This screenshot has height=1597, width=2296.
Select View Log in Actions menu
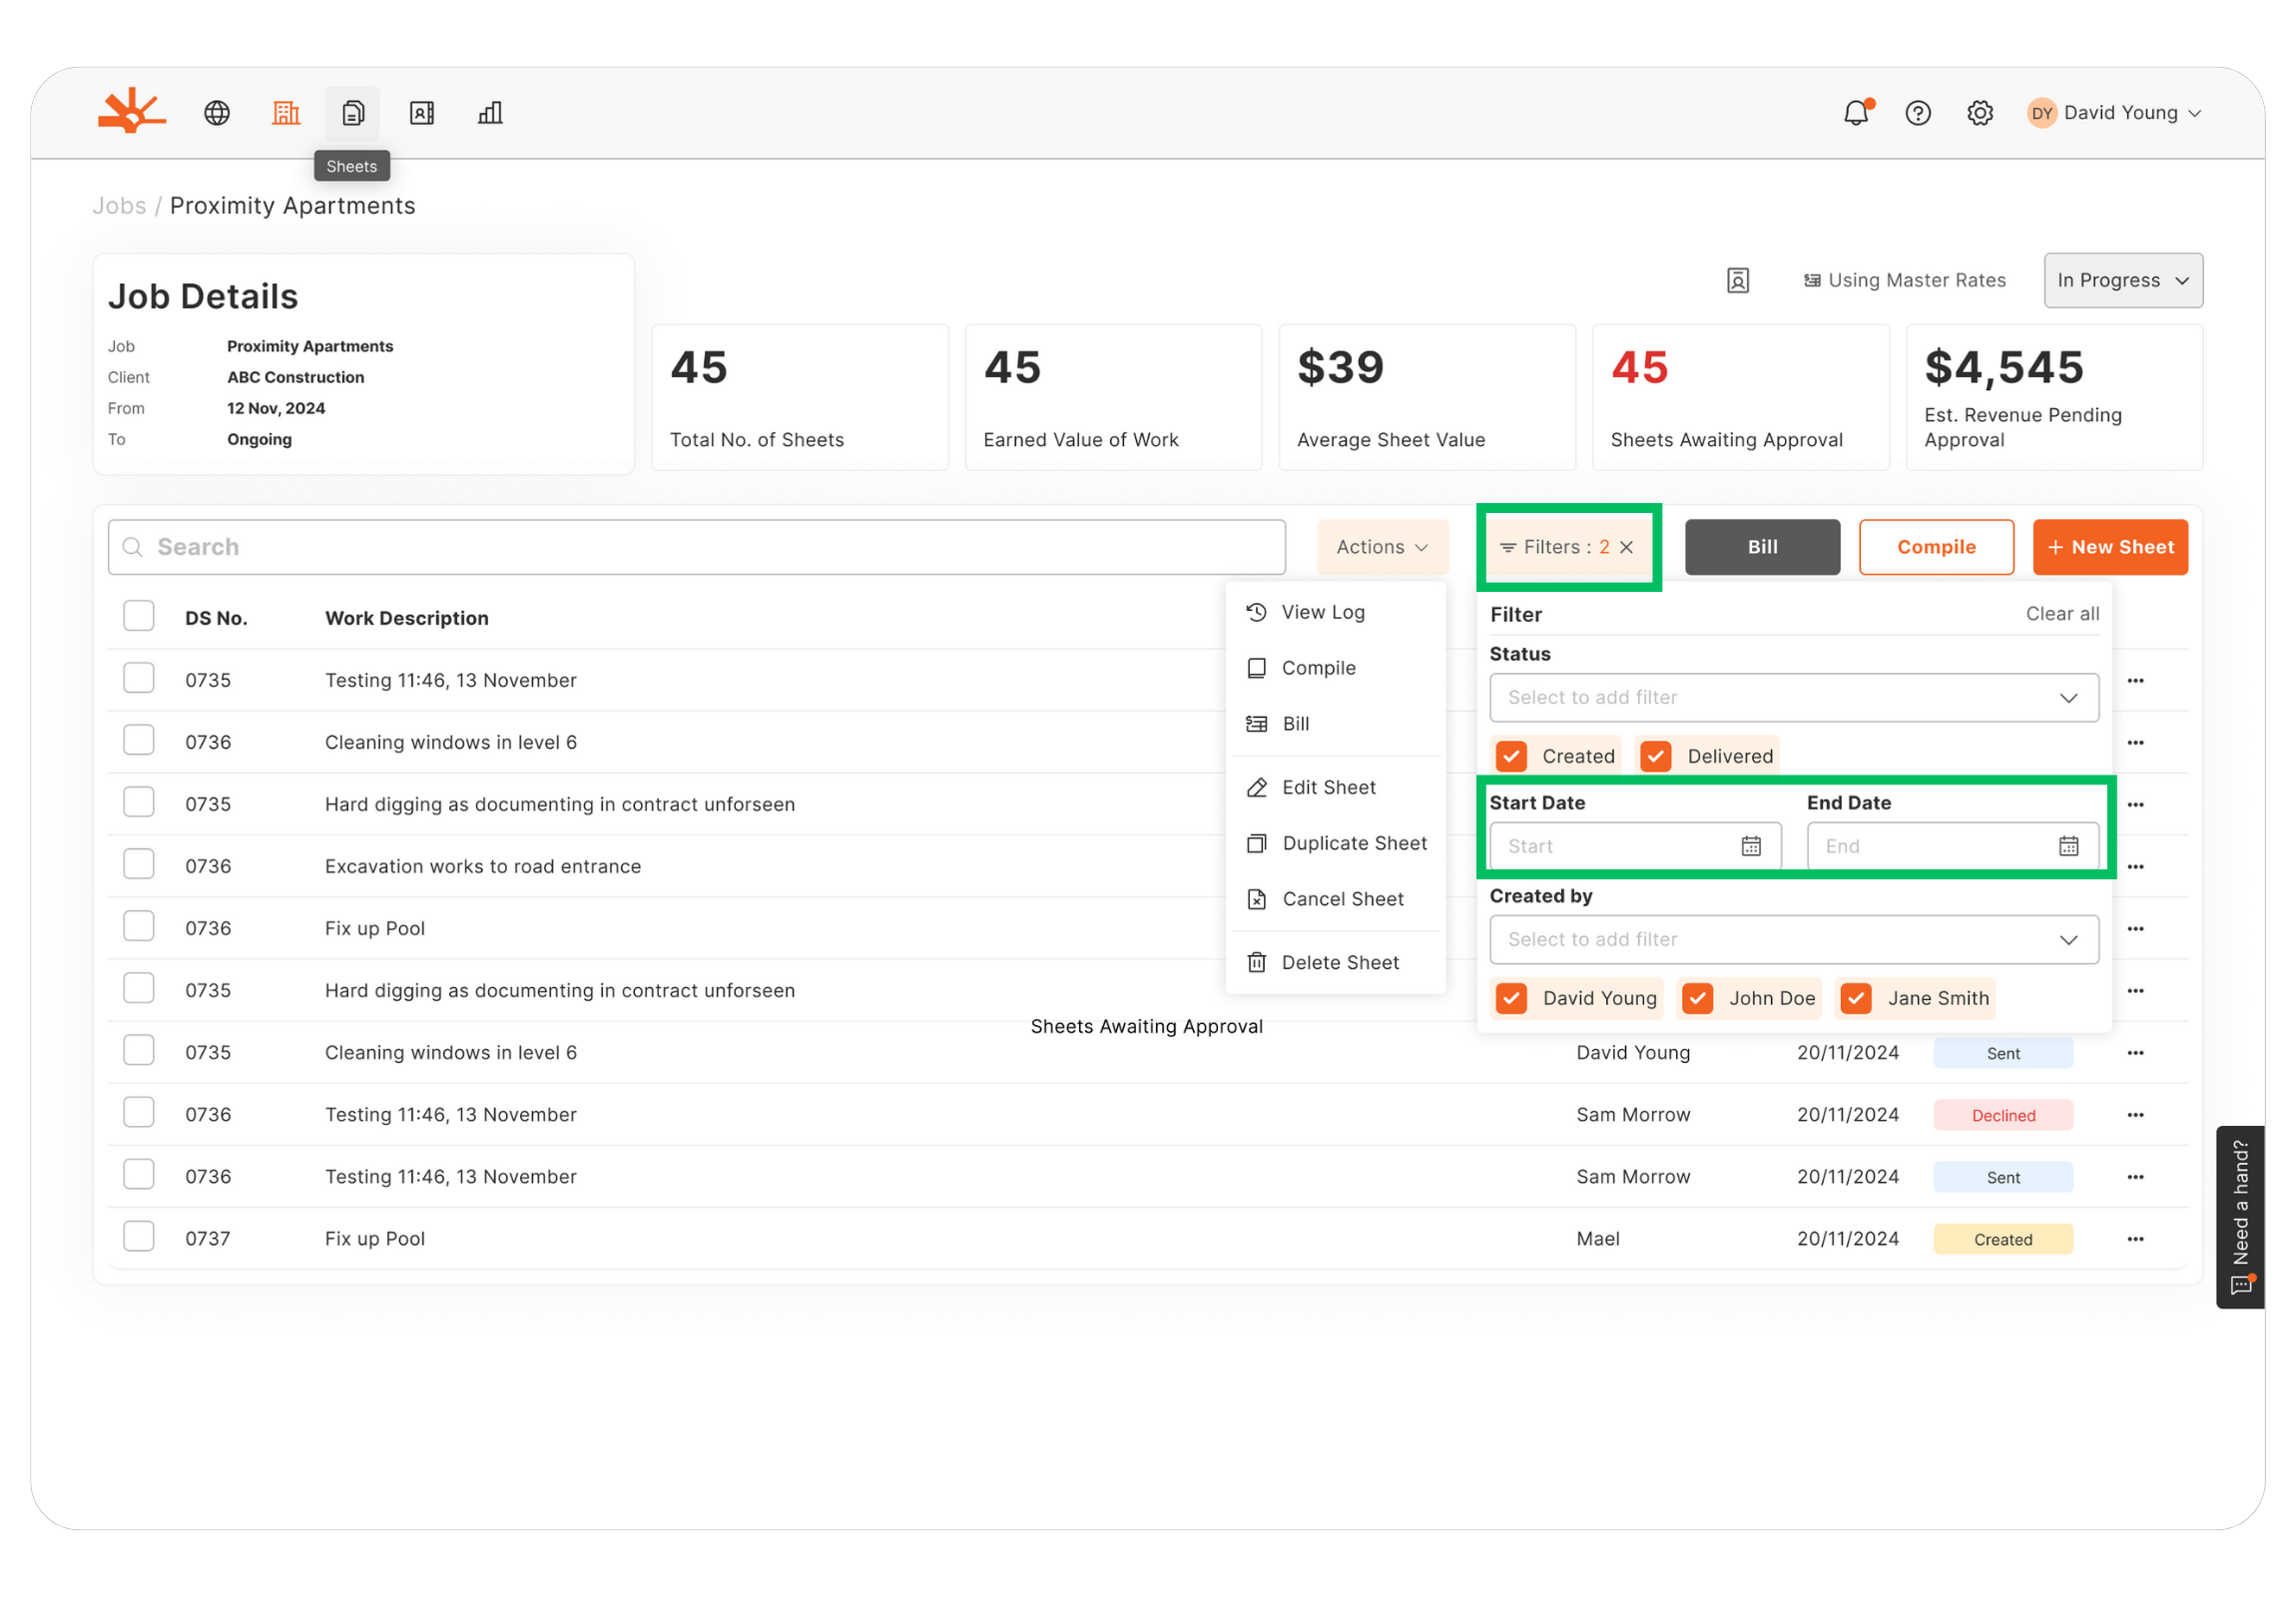[x=1322, y=612]
